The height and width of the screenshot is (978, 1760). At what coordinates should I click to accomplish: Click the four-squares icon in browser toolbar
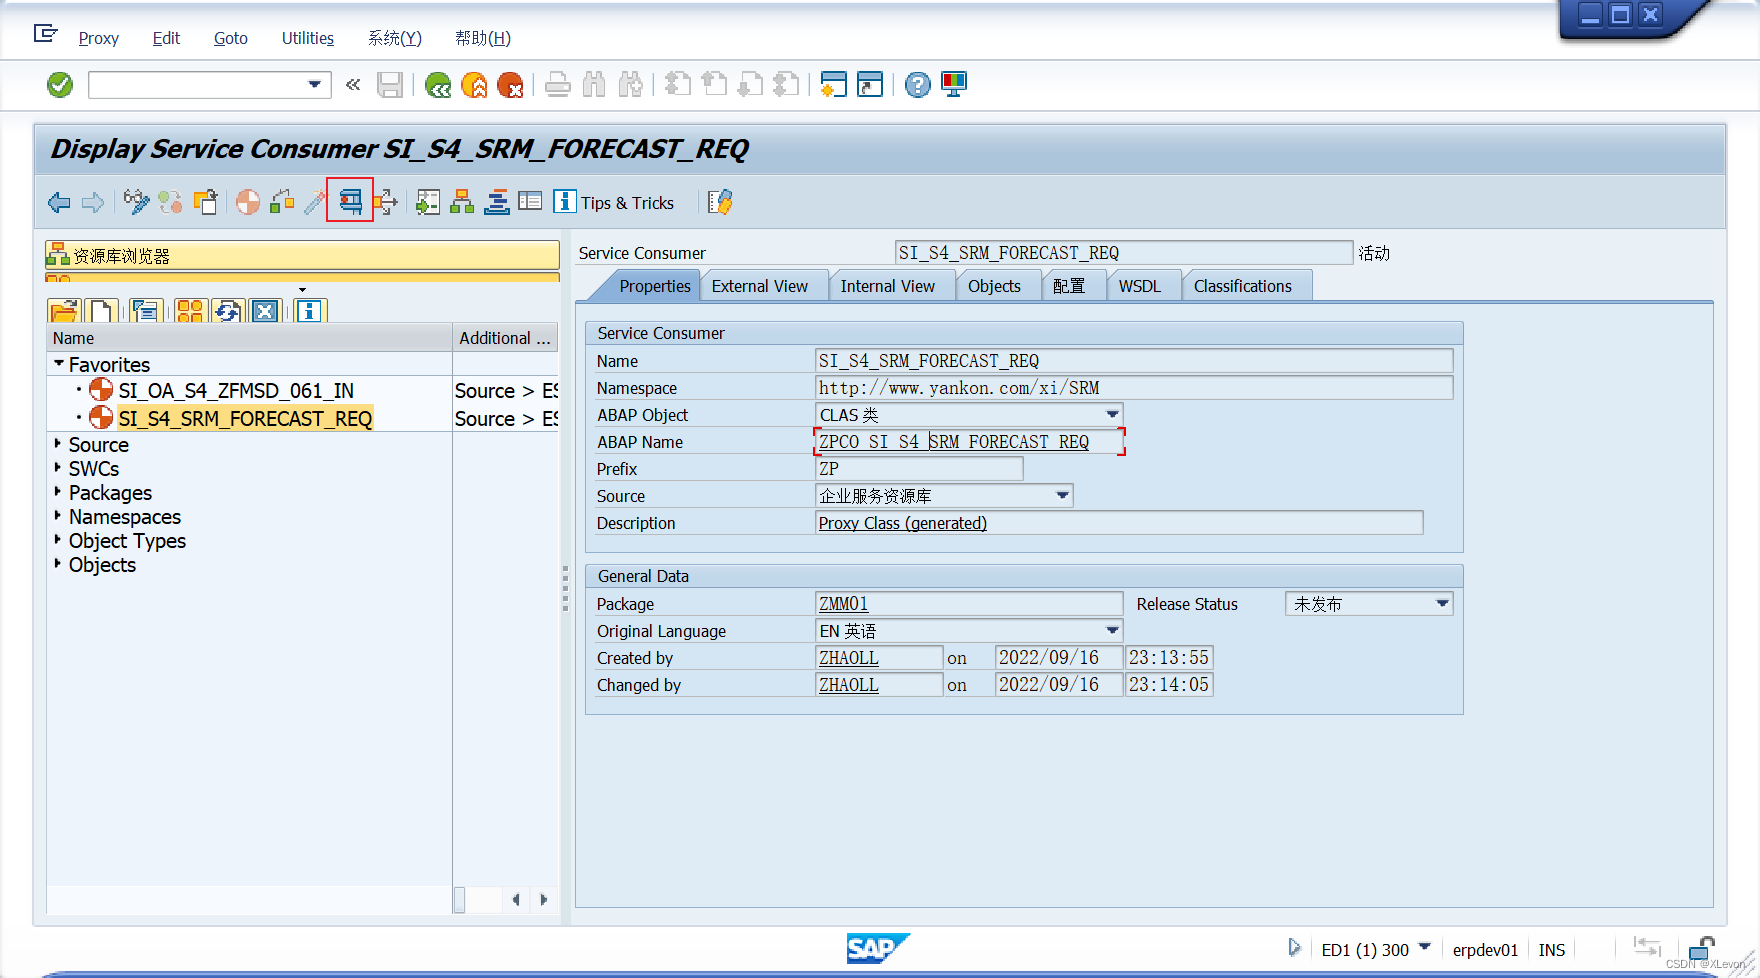(x=189, y=311)
